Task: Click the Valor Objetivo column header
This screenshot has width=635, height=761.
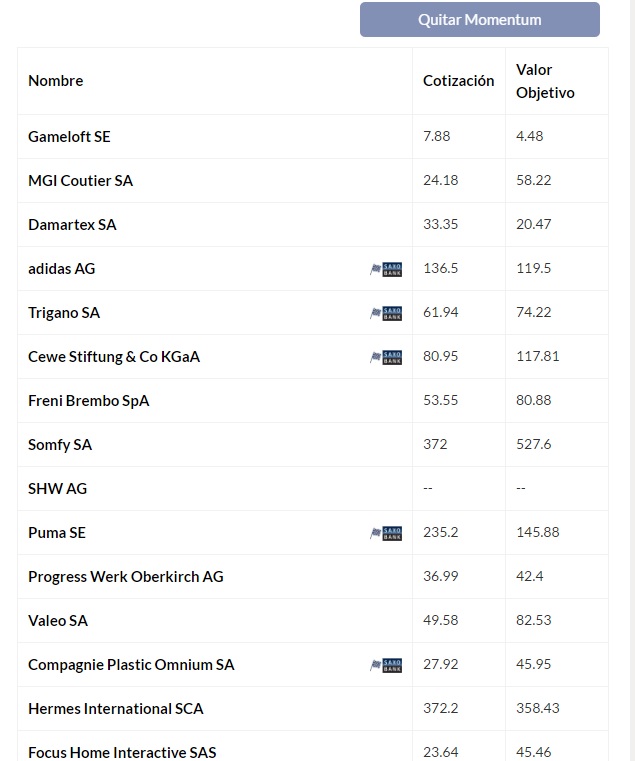Action: 545,81
